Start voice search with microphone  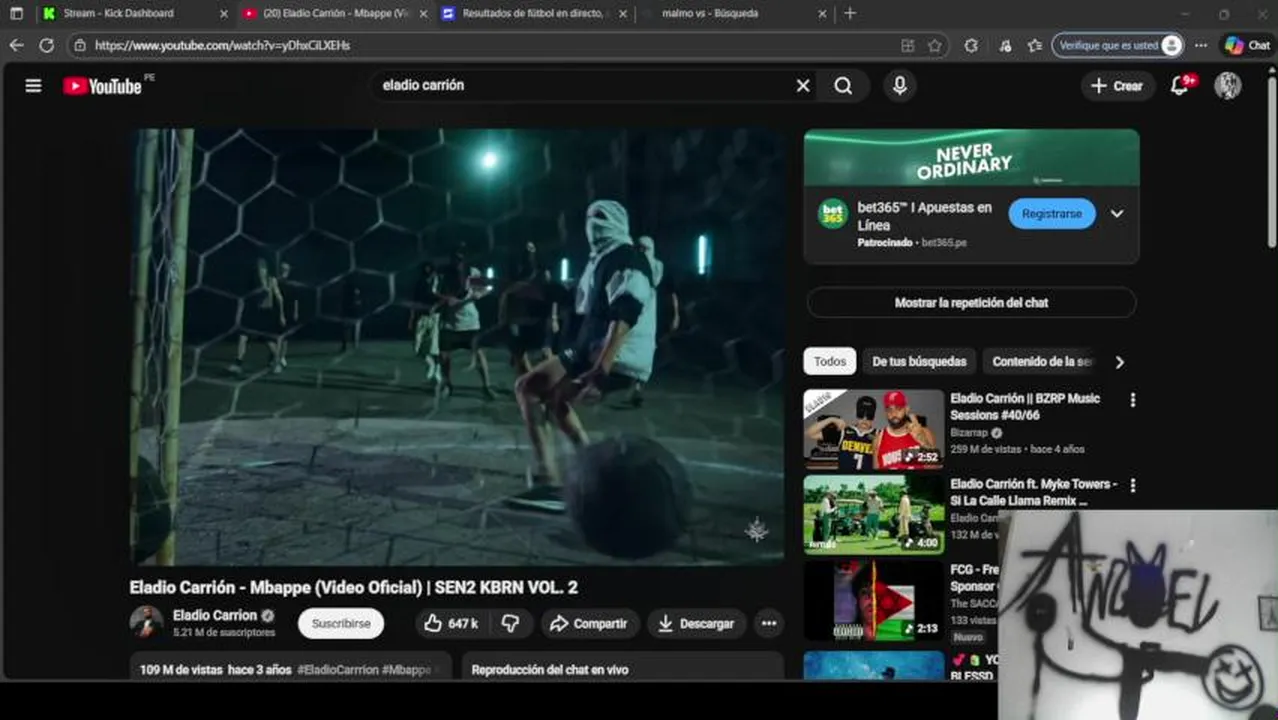click(900, 86)
